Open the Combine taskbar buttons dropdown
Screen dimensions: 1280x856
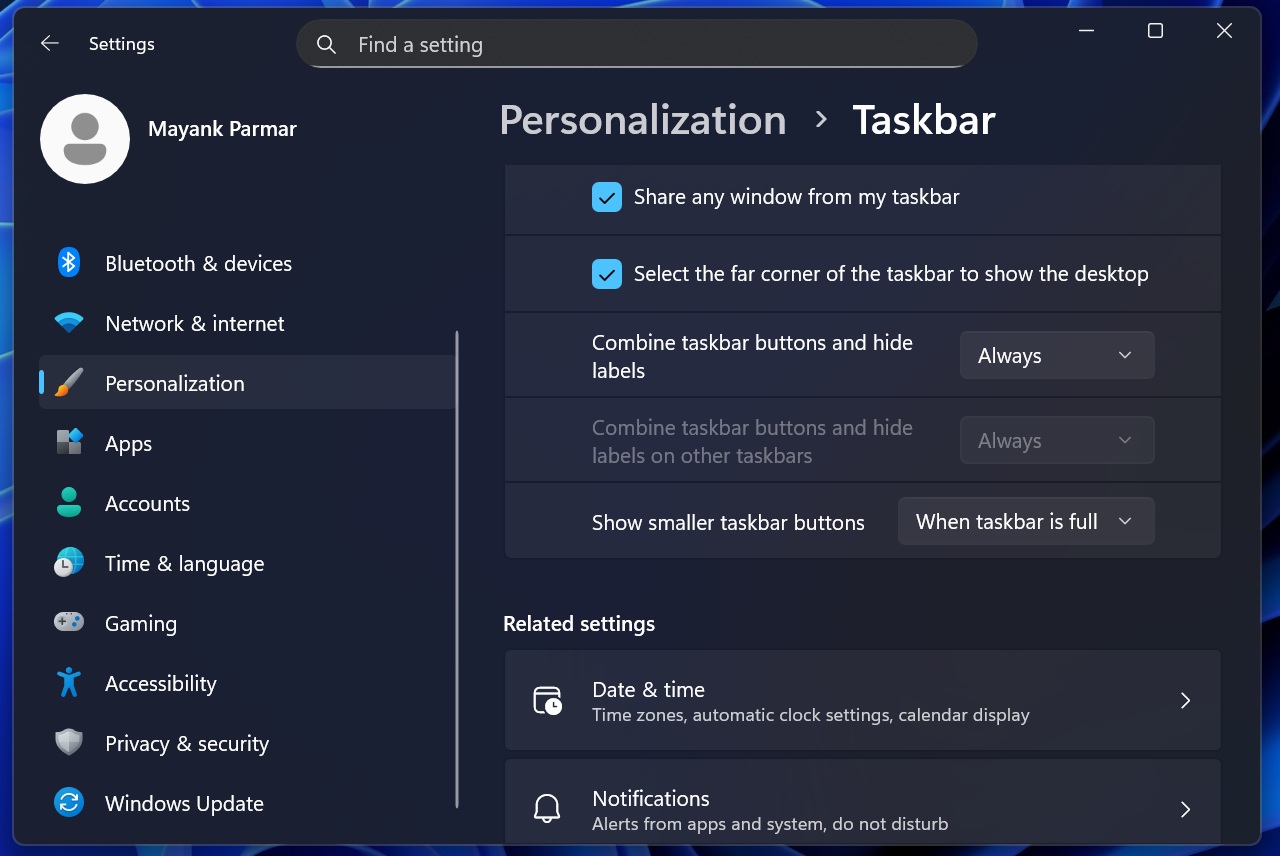click(1056, 355)
